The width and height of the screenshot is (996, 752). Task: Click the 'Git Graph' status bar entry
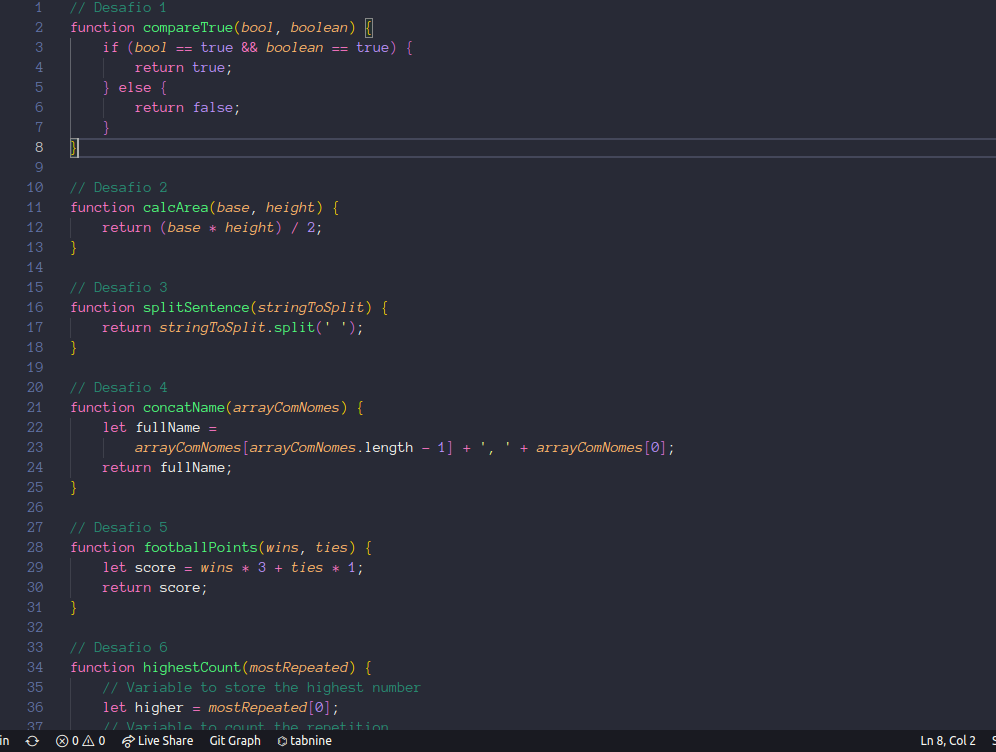point(234,741)
